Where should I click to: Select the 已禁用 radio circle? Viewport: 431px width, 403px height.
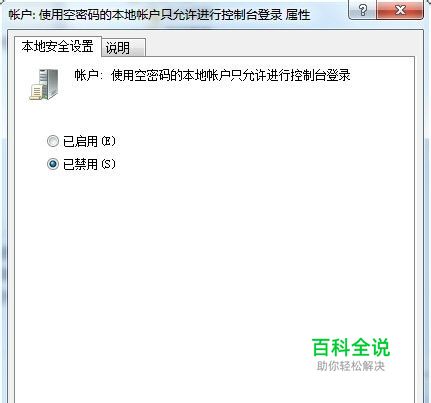tap(53, 164)
